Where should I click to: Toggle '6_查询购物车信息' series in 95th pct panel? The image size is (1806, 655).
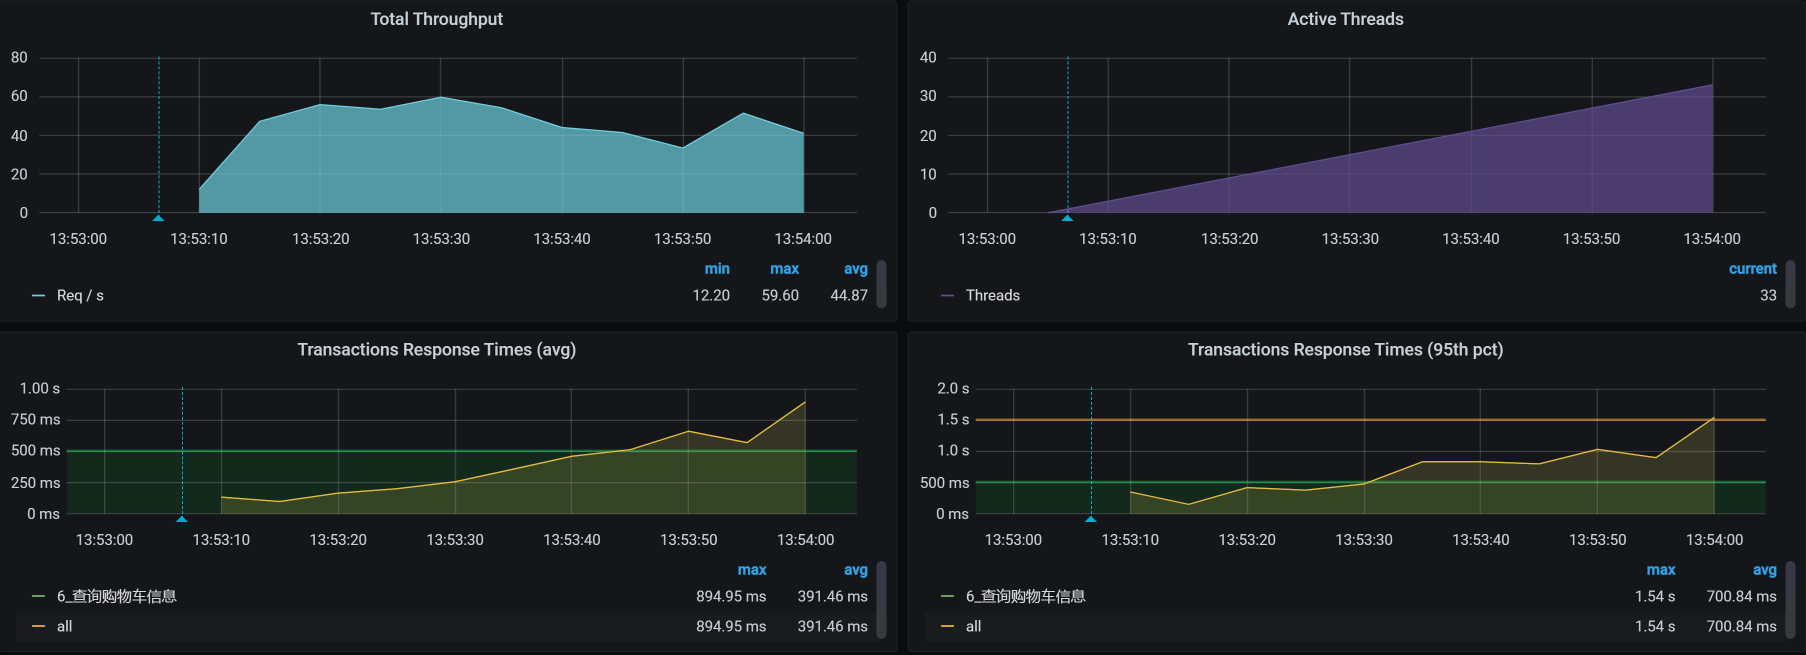coord(1025,597)
